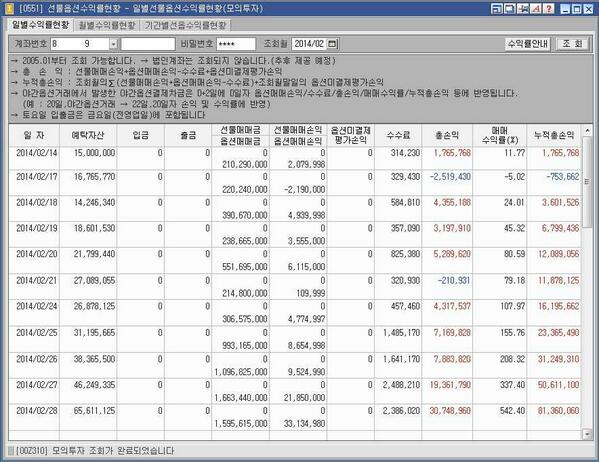Click the window layout icon in the title bar

pyautogui.click(x=496, y=9)
